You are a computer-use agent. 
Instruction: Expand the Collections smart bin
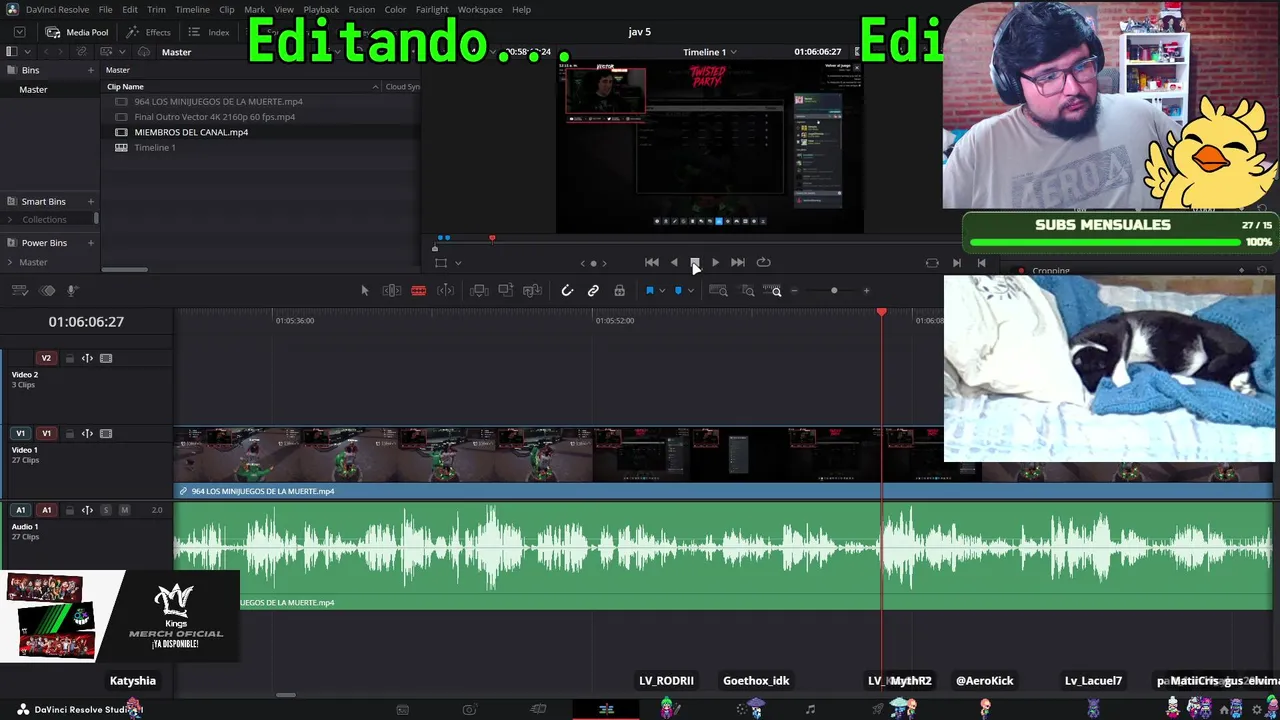[11, 220]
